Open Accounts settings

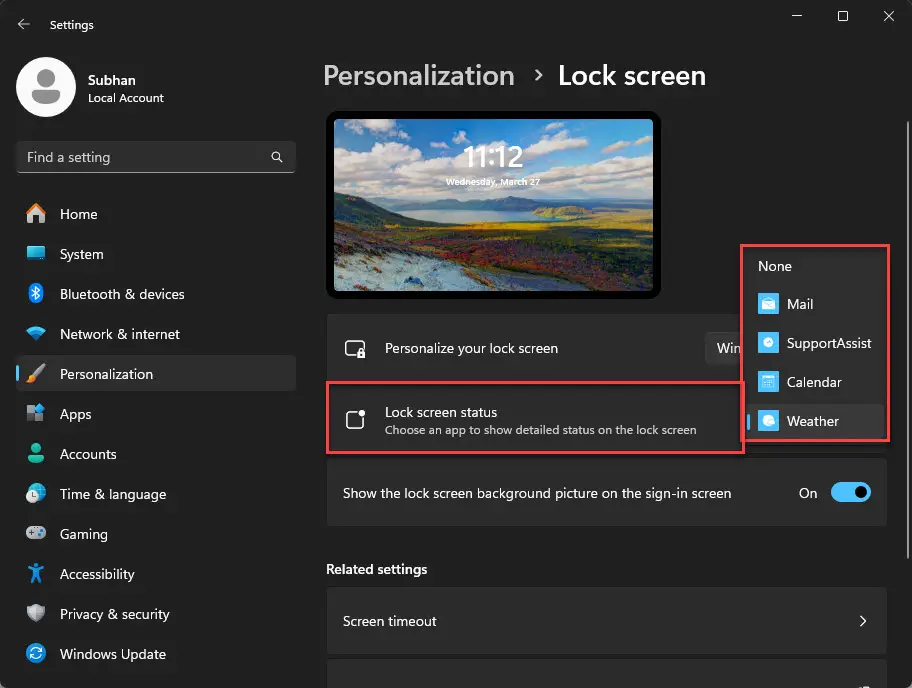tap(156, 454)
